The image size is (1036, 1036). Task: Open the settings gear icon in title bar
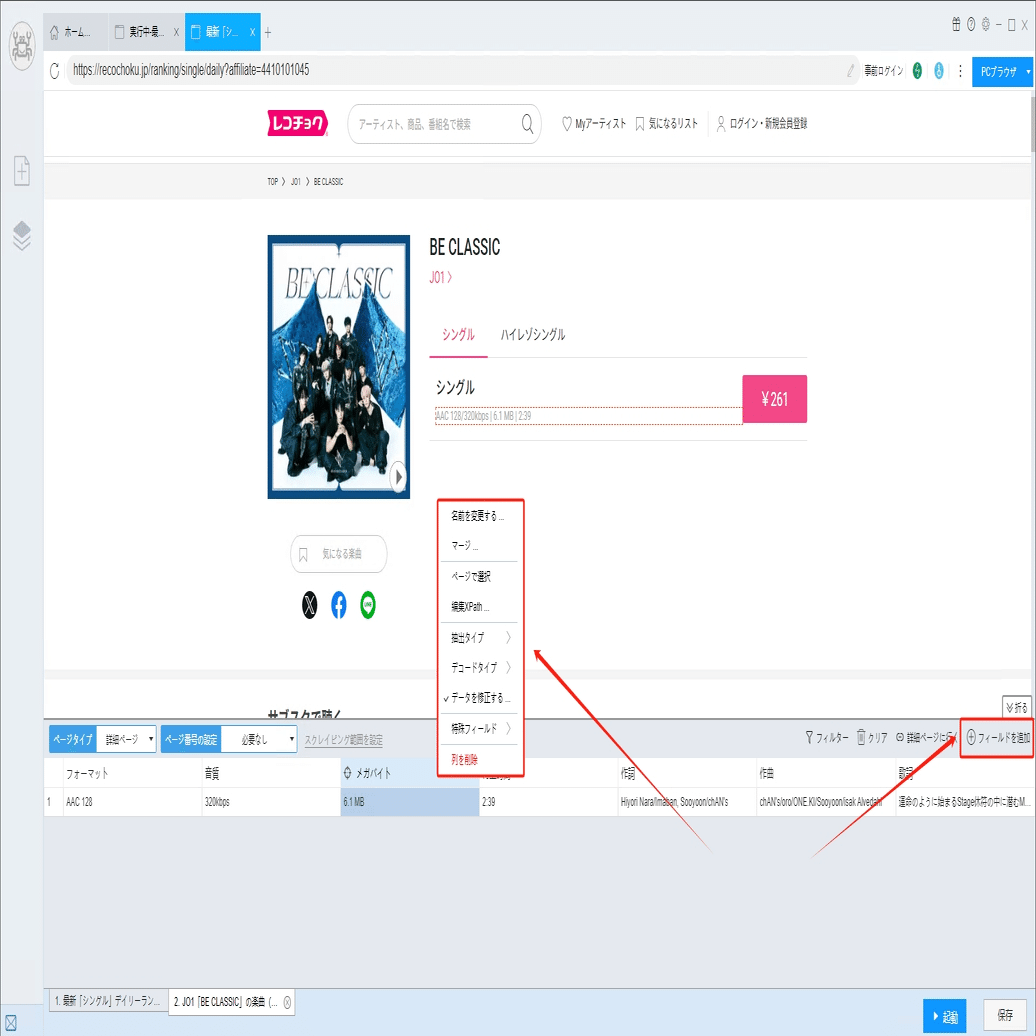[985, 24]
